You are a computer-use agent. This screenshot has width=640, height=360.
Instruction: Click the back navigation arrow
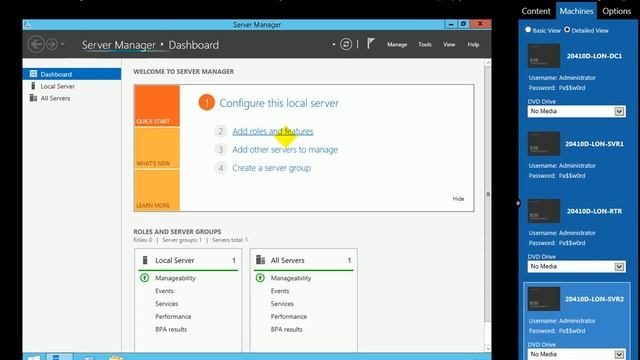point(36,44)
